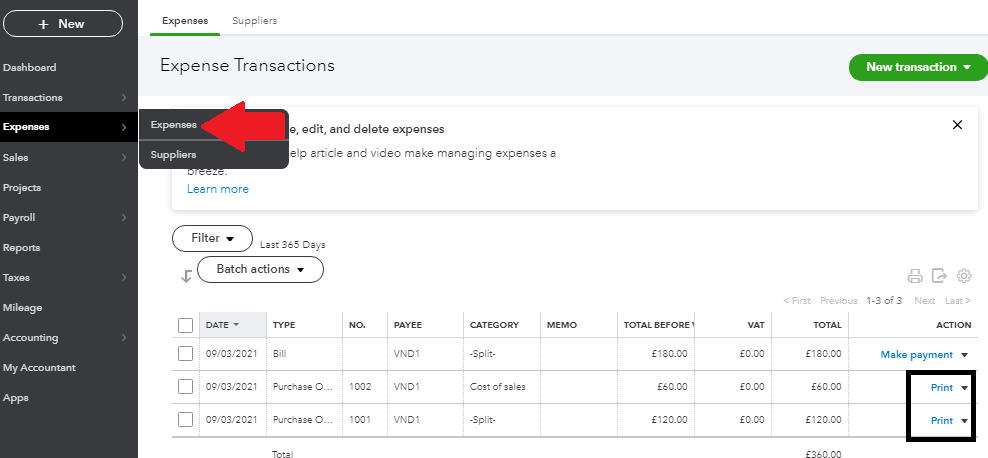Click the sort arrow beside Batch actions
The height and width of the screenshot is (458, 988).
pos(186,276)
